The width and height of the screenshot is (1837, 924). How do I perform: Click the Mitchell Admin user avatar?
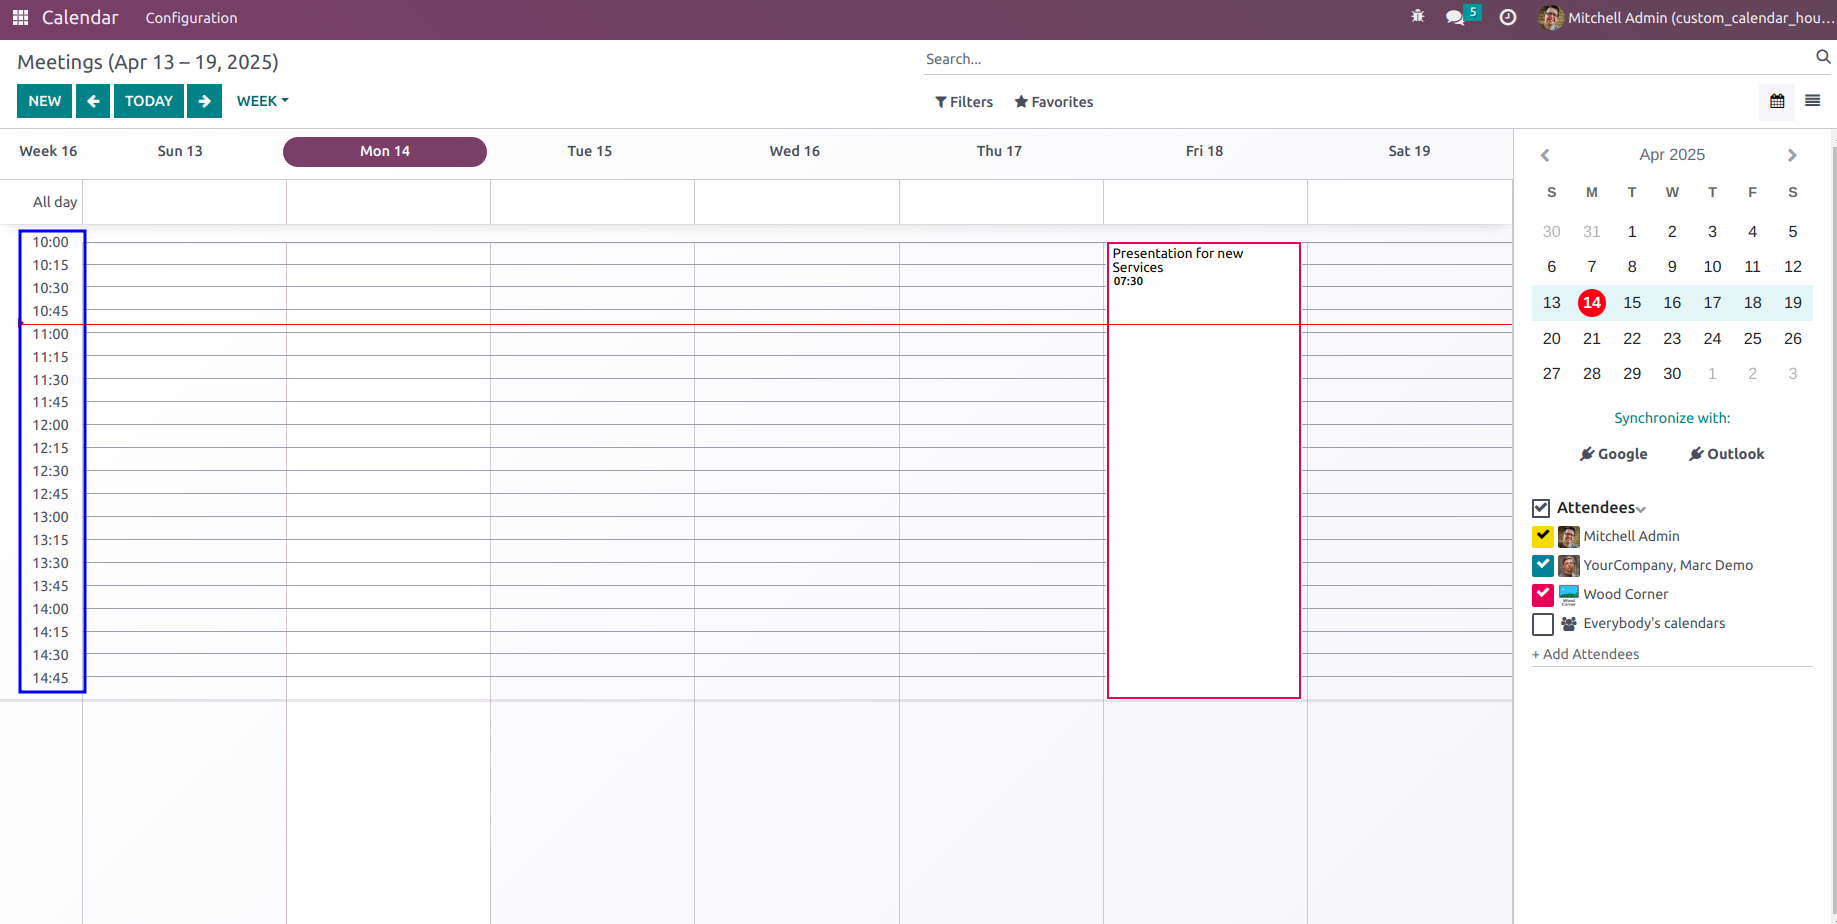click(1551, 17)
